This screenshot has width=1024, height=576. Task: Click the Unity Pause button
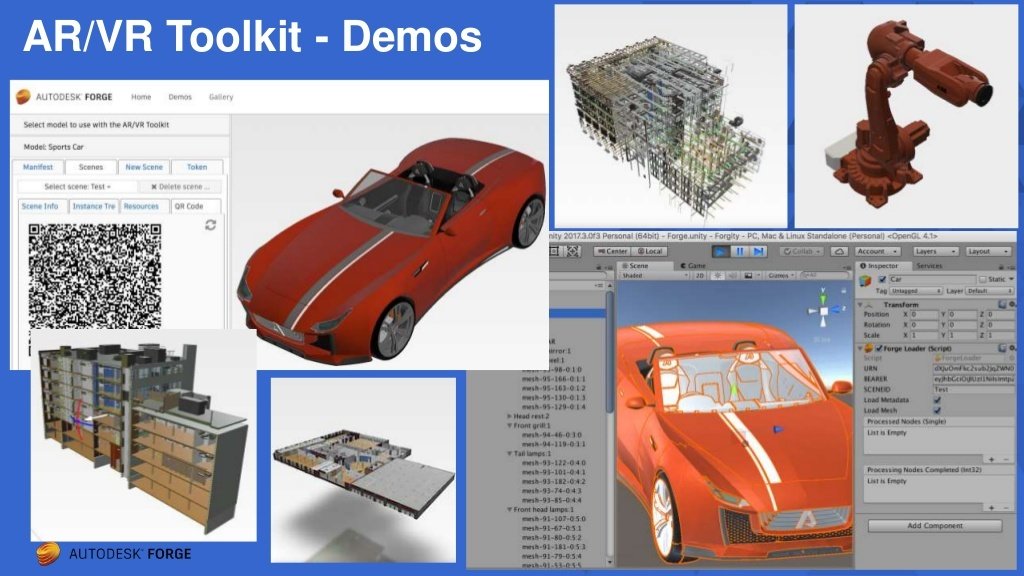coord(739,251)
